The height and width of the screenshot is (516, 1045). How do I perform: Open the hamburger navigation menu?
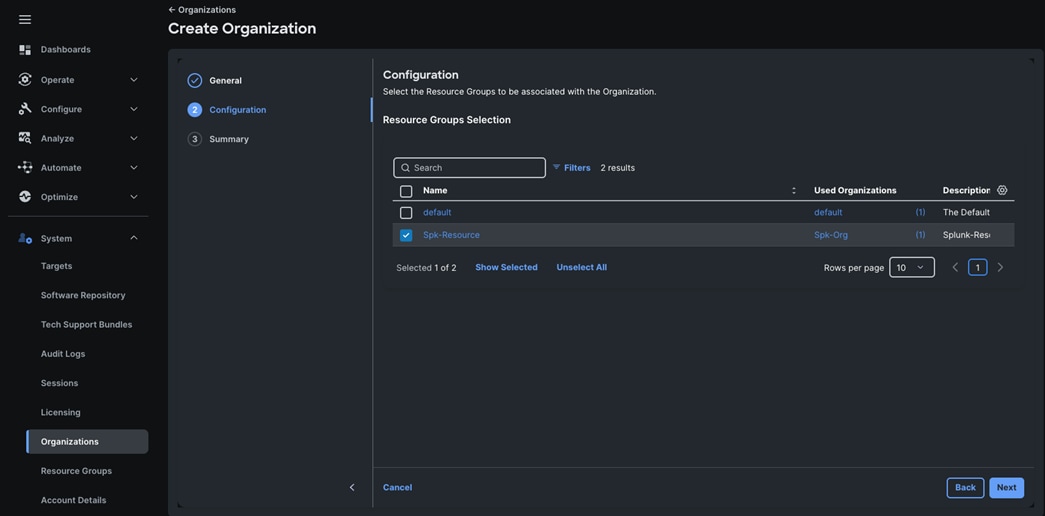click(x=25, y=19)
